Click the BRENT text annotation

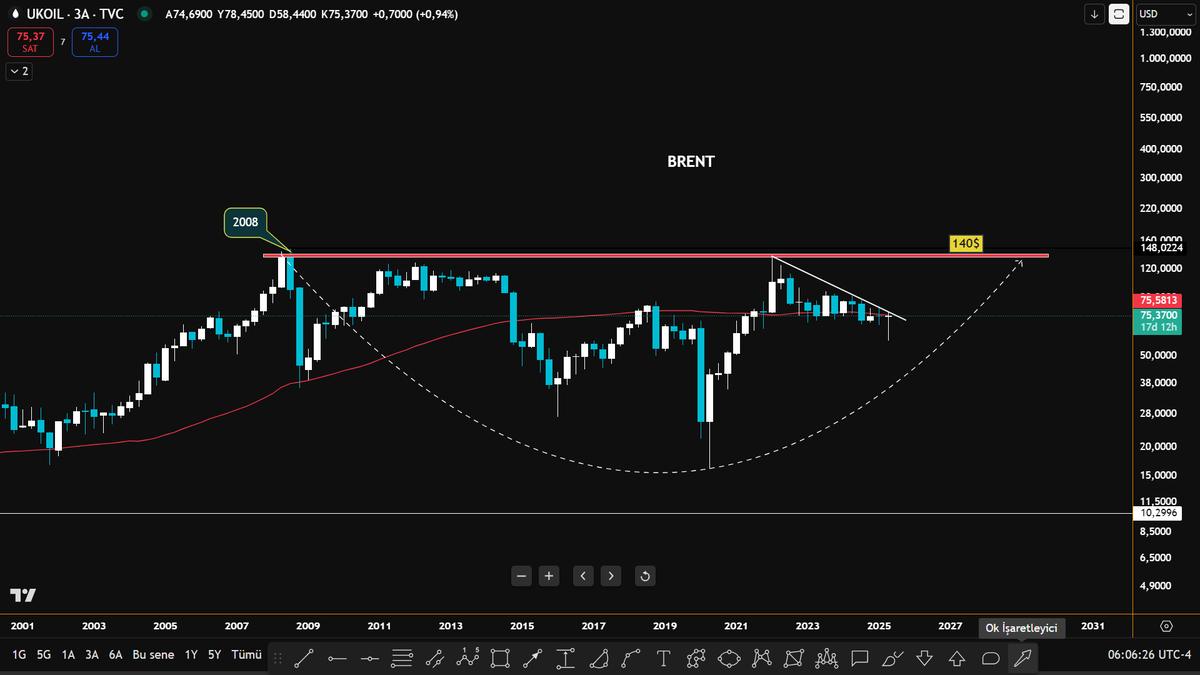pos(691,161)
